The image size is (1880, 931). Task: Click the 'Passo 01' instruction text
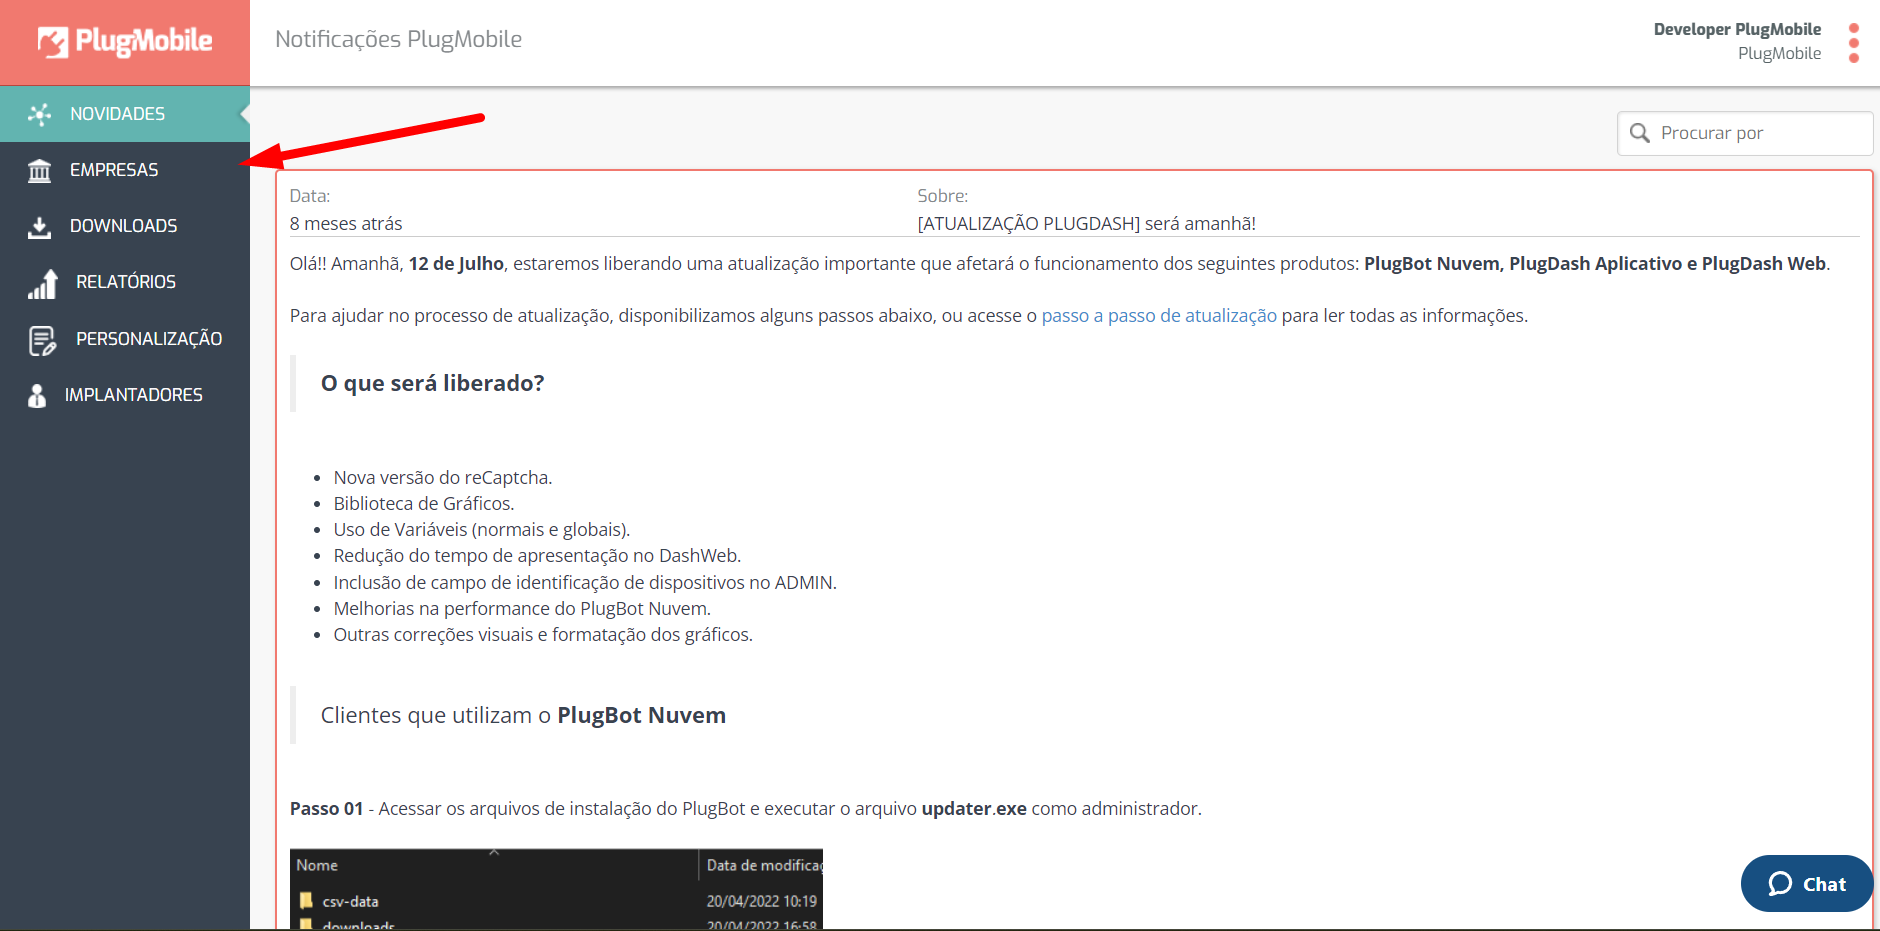coord(746,809)
